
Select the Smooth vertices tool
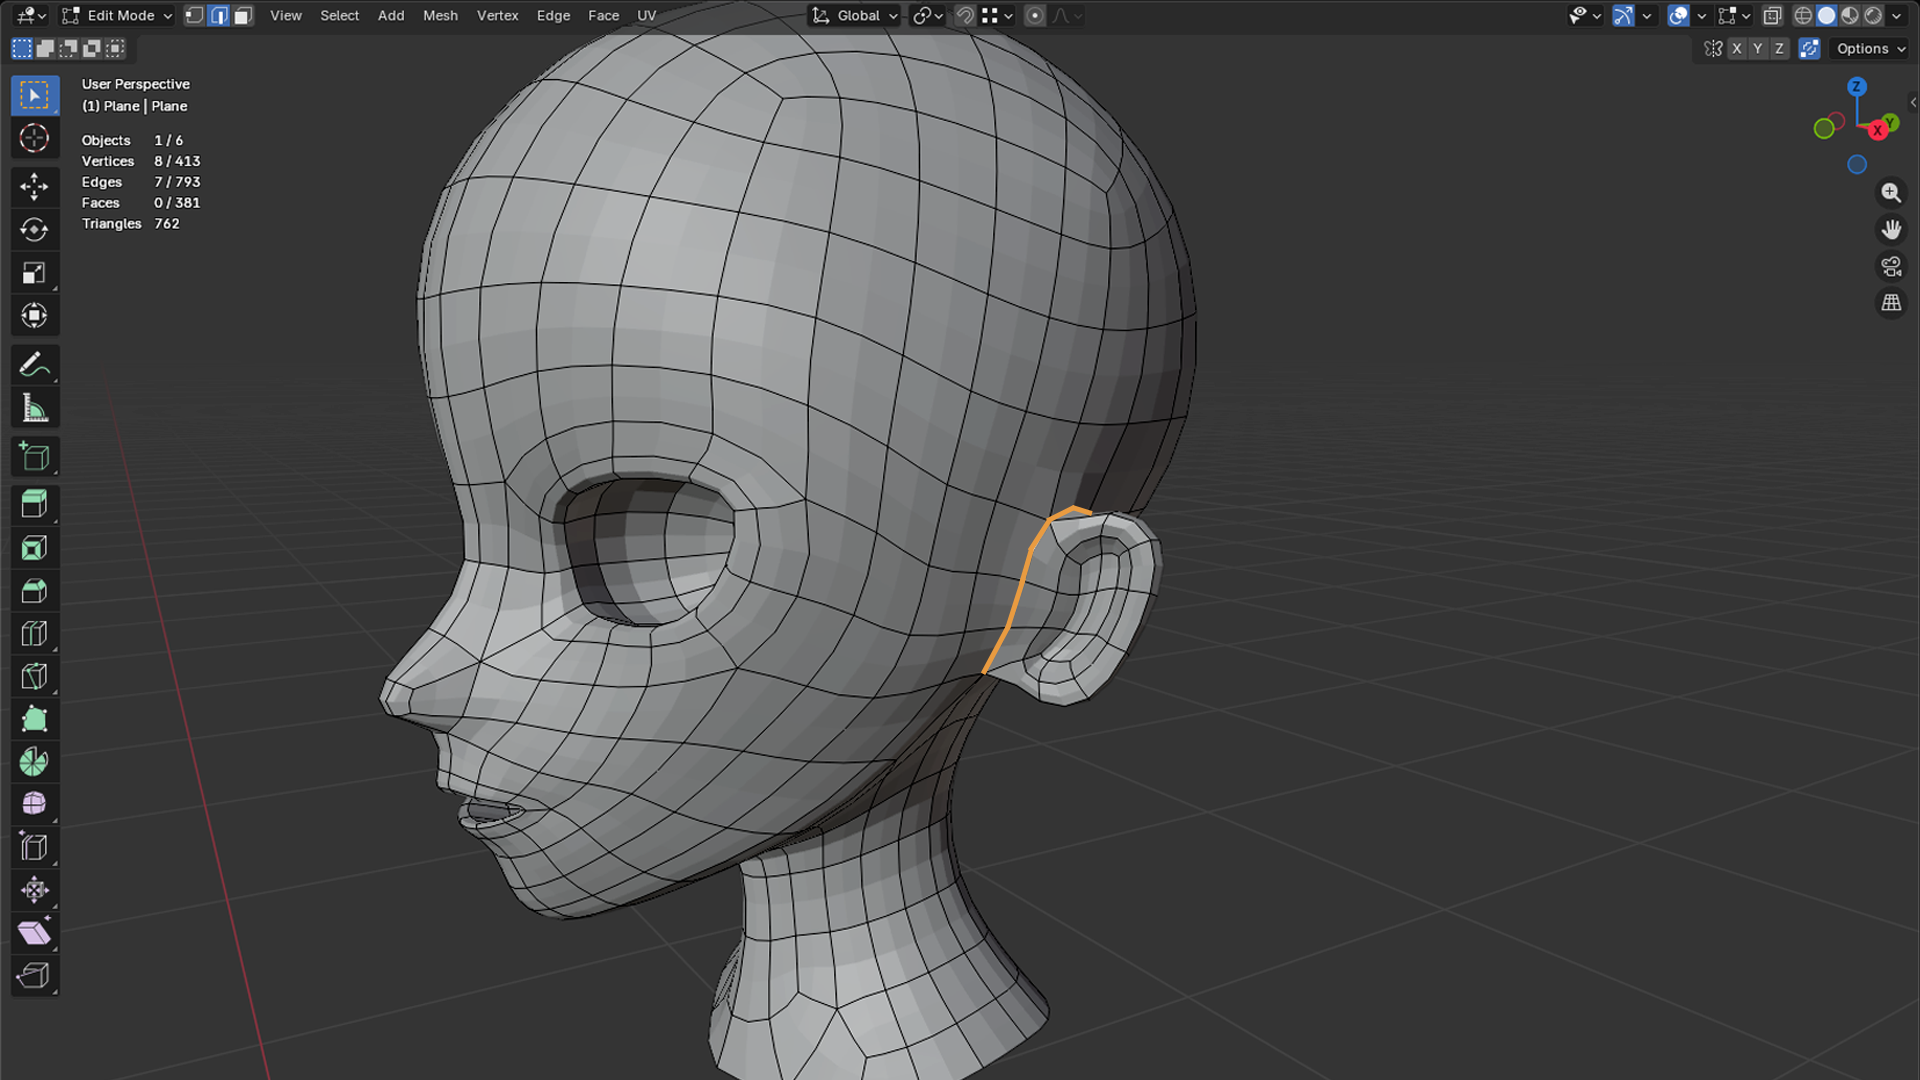click(34, 805)
